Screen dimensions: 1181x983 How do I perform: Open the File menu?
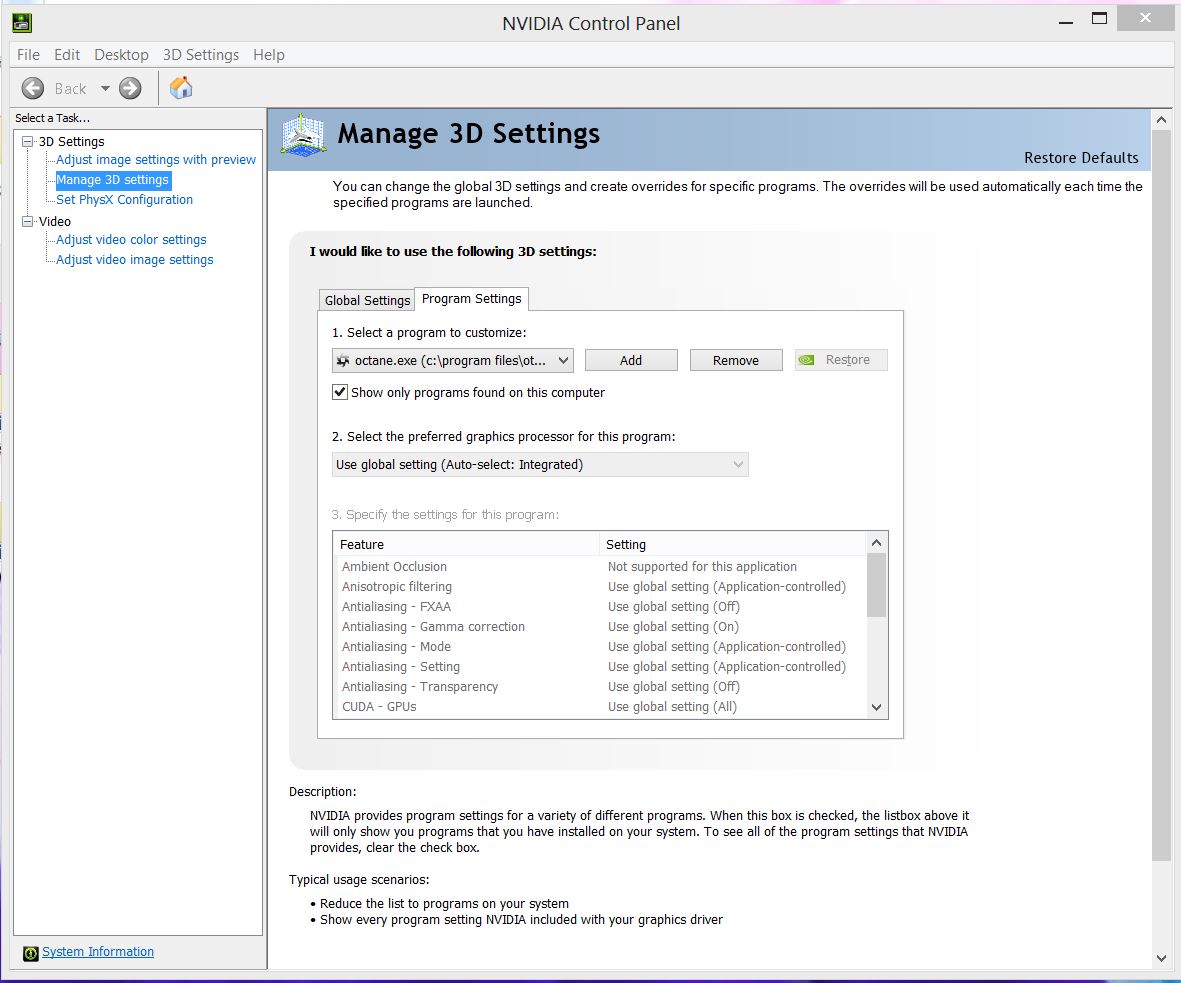pyautogui.click(x=29, y=54)
